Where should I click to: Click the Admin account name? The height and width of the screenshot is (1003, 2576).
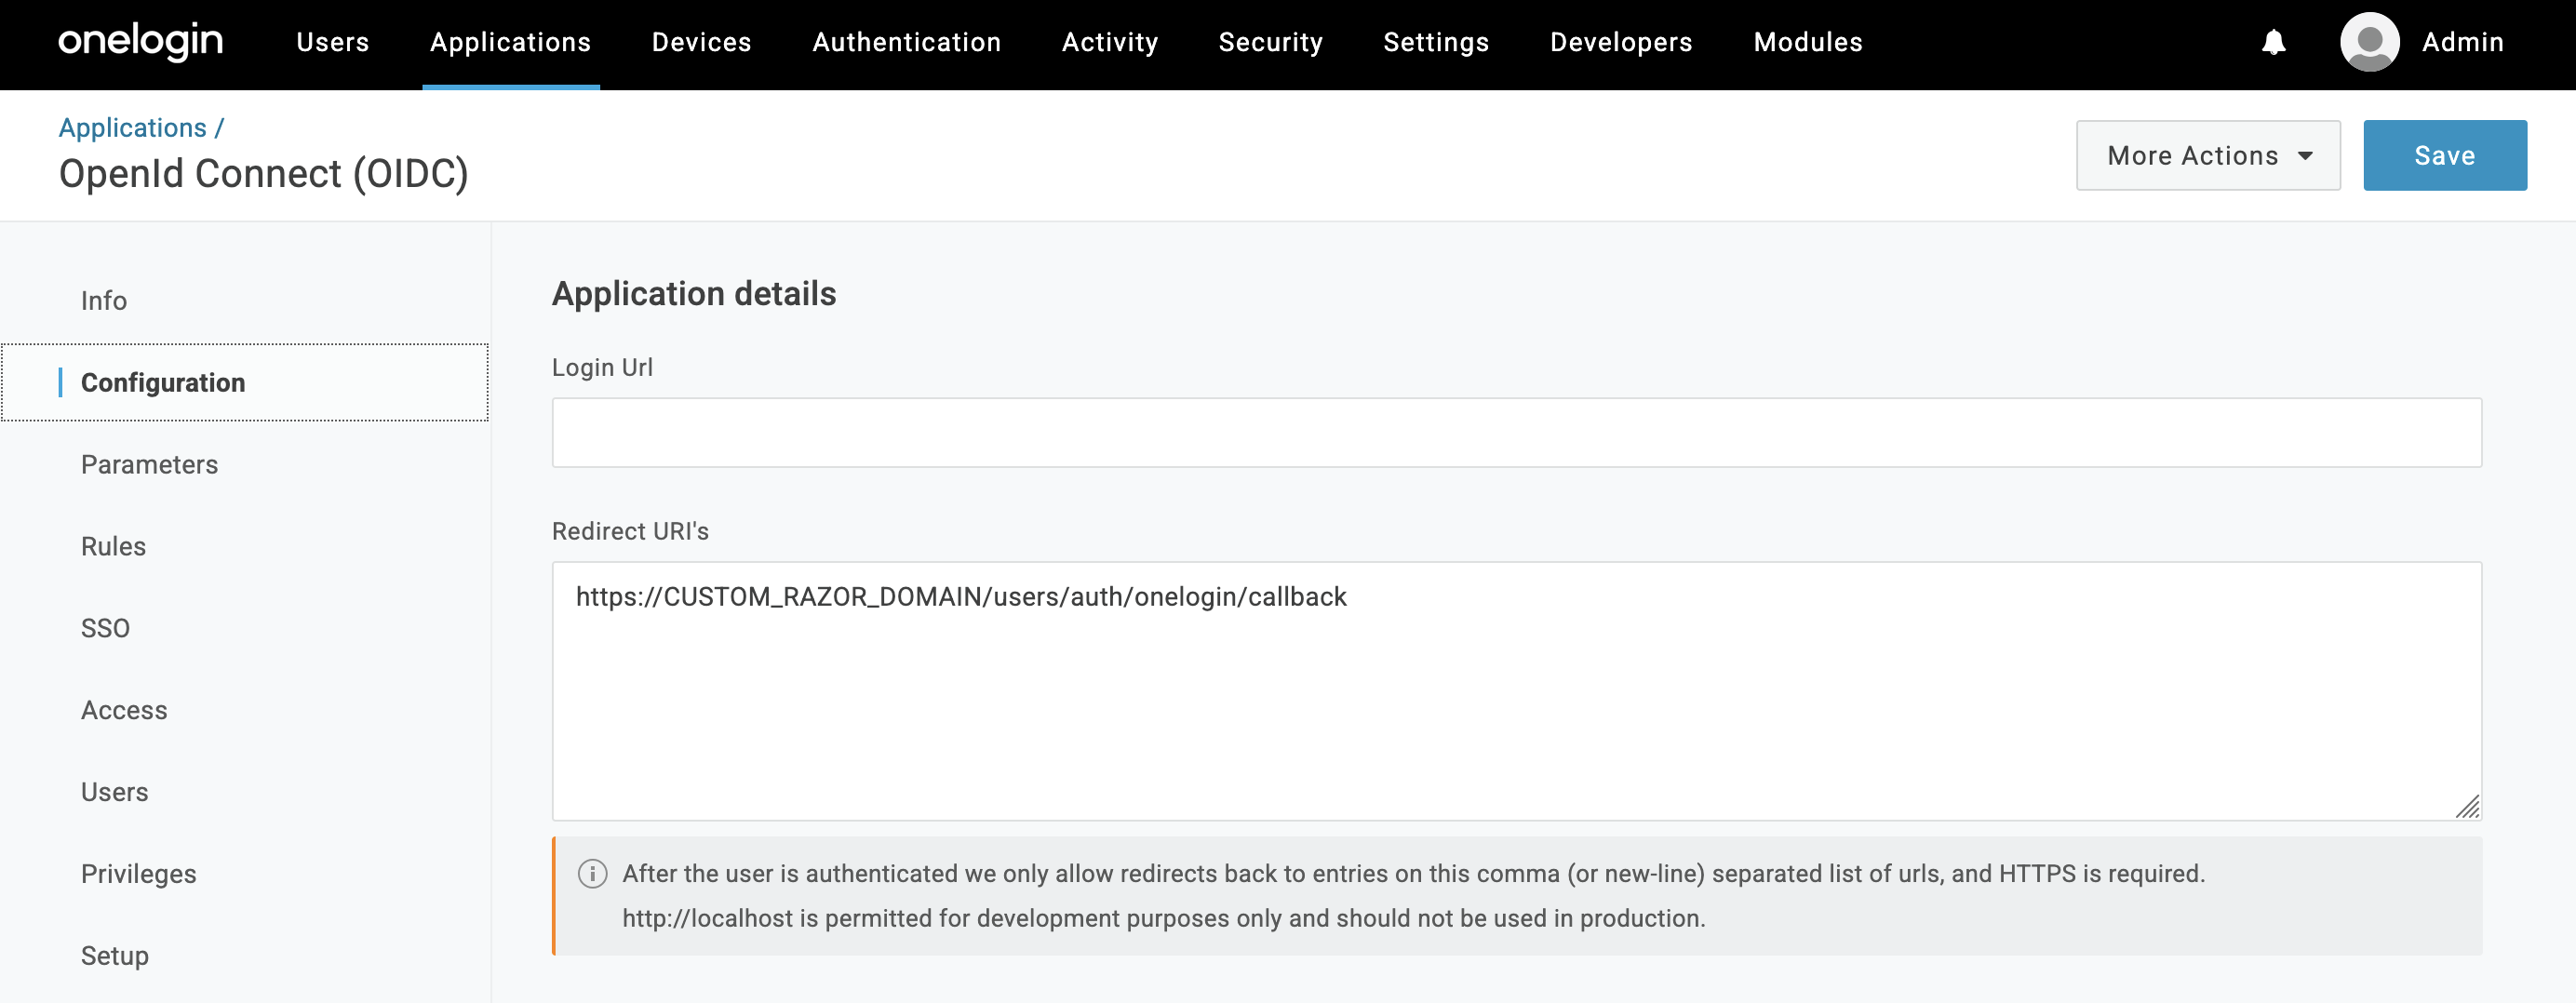(x=2462, y=42)
